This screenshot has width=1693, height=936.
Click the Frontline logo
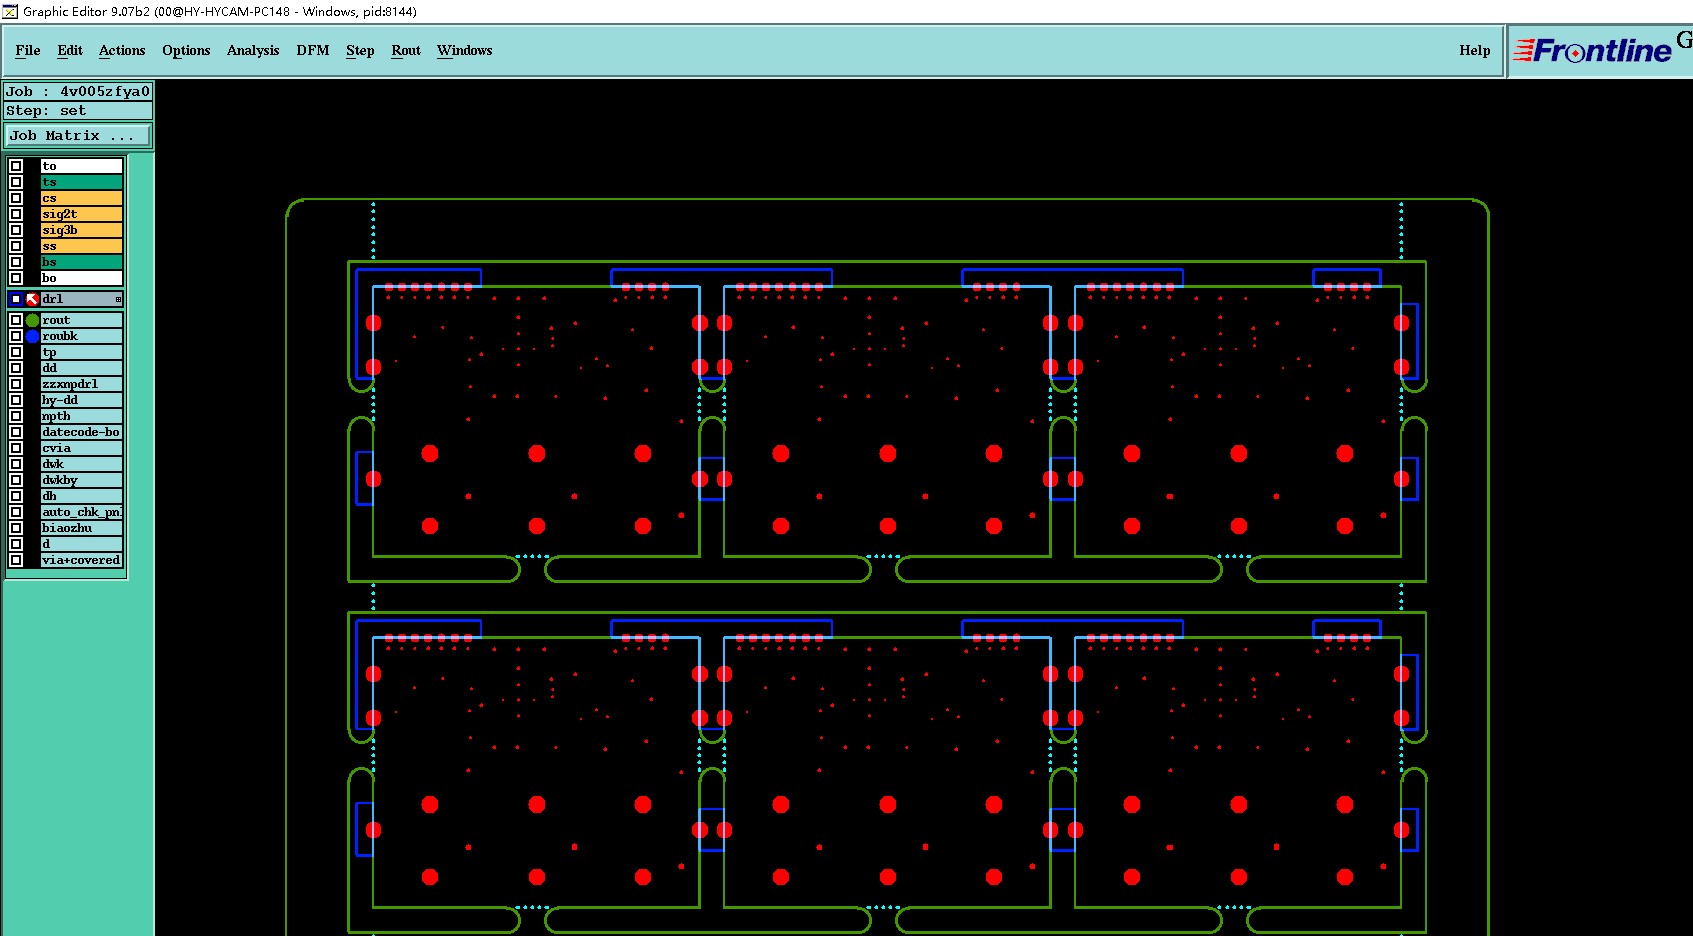pos(1593,50)
